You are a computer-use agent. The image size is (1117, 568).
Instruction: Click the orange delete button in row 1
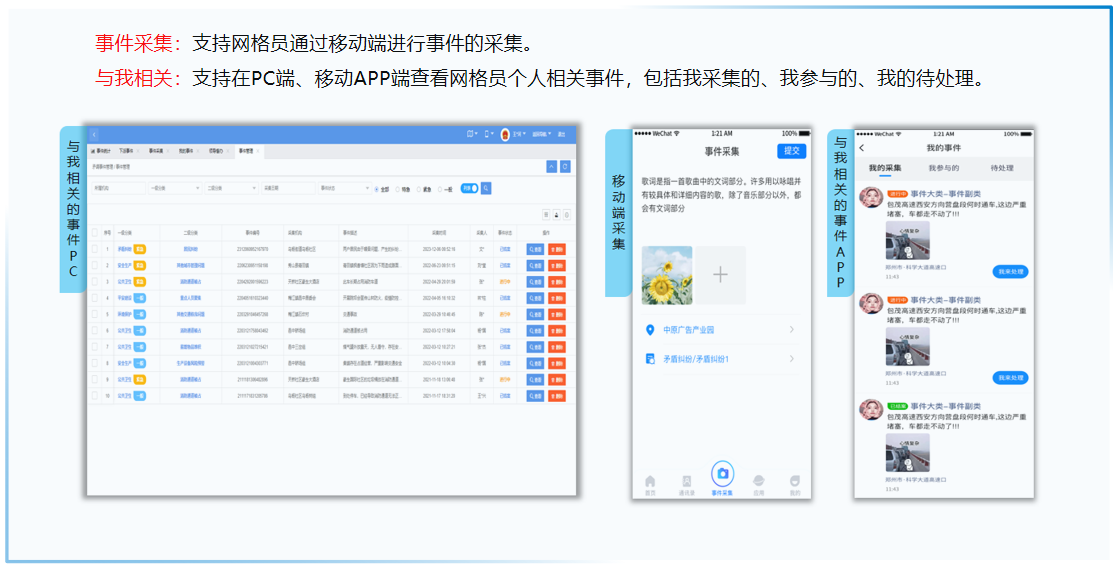click(556, 249)
